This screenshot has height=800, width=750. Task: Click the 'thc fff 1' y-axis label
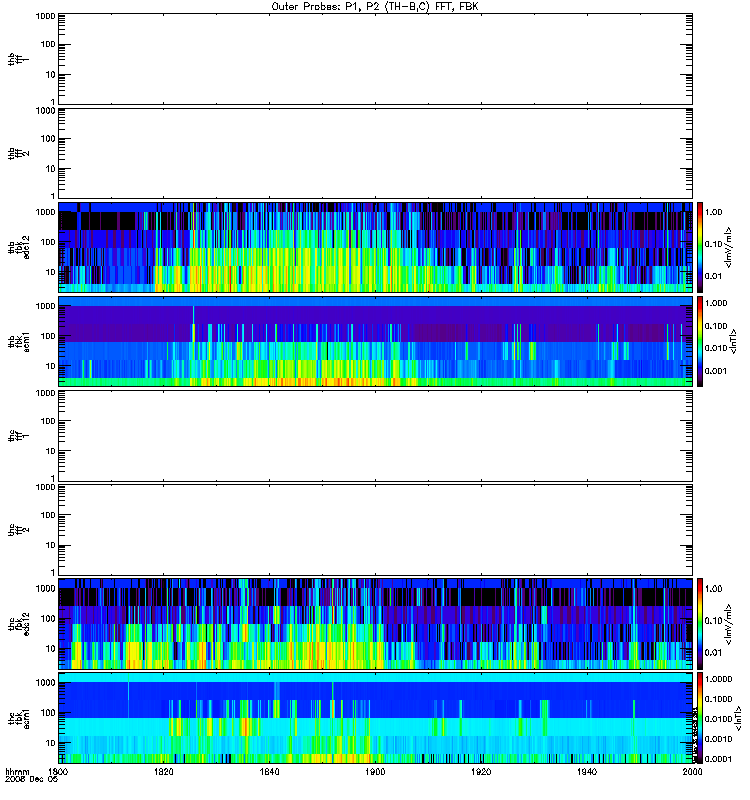tap(19, 436)
